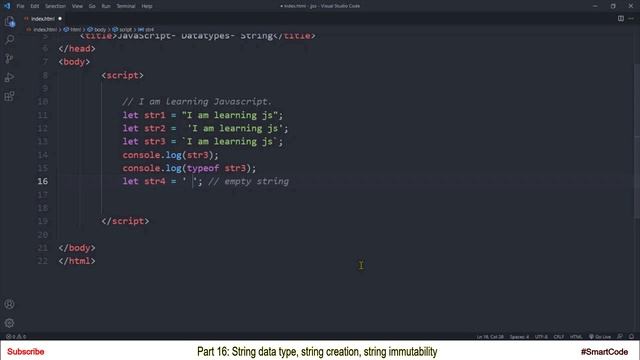Click the '// empty string' comment
Viewport: 640px width, 360px height.
(249, 181)
